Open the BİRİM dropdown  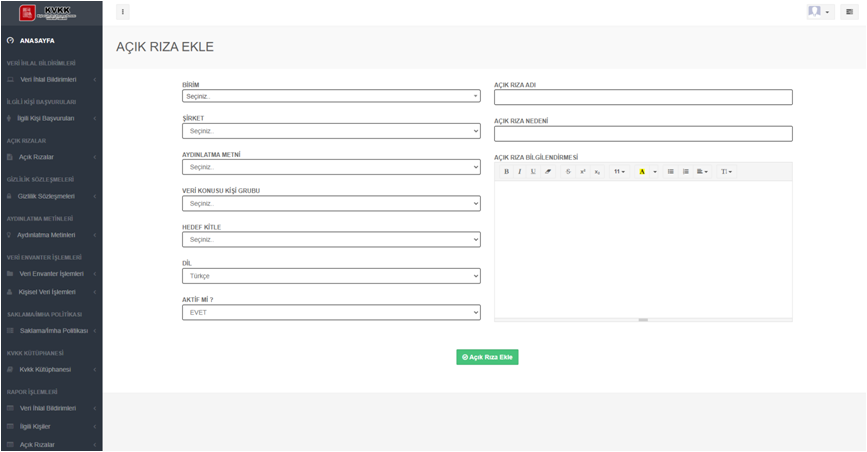click(x=331, y=96)
